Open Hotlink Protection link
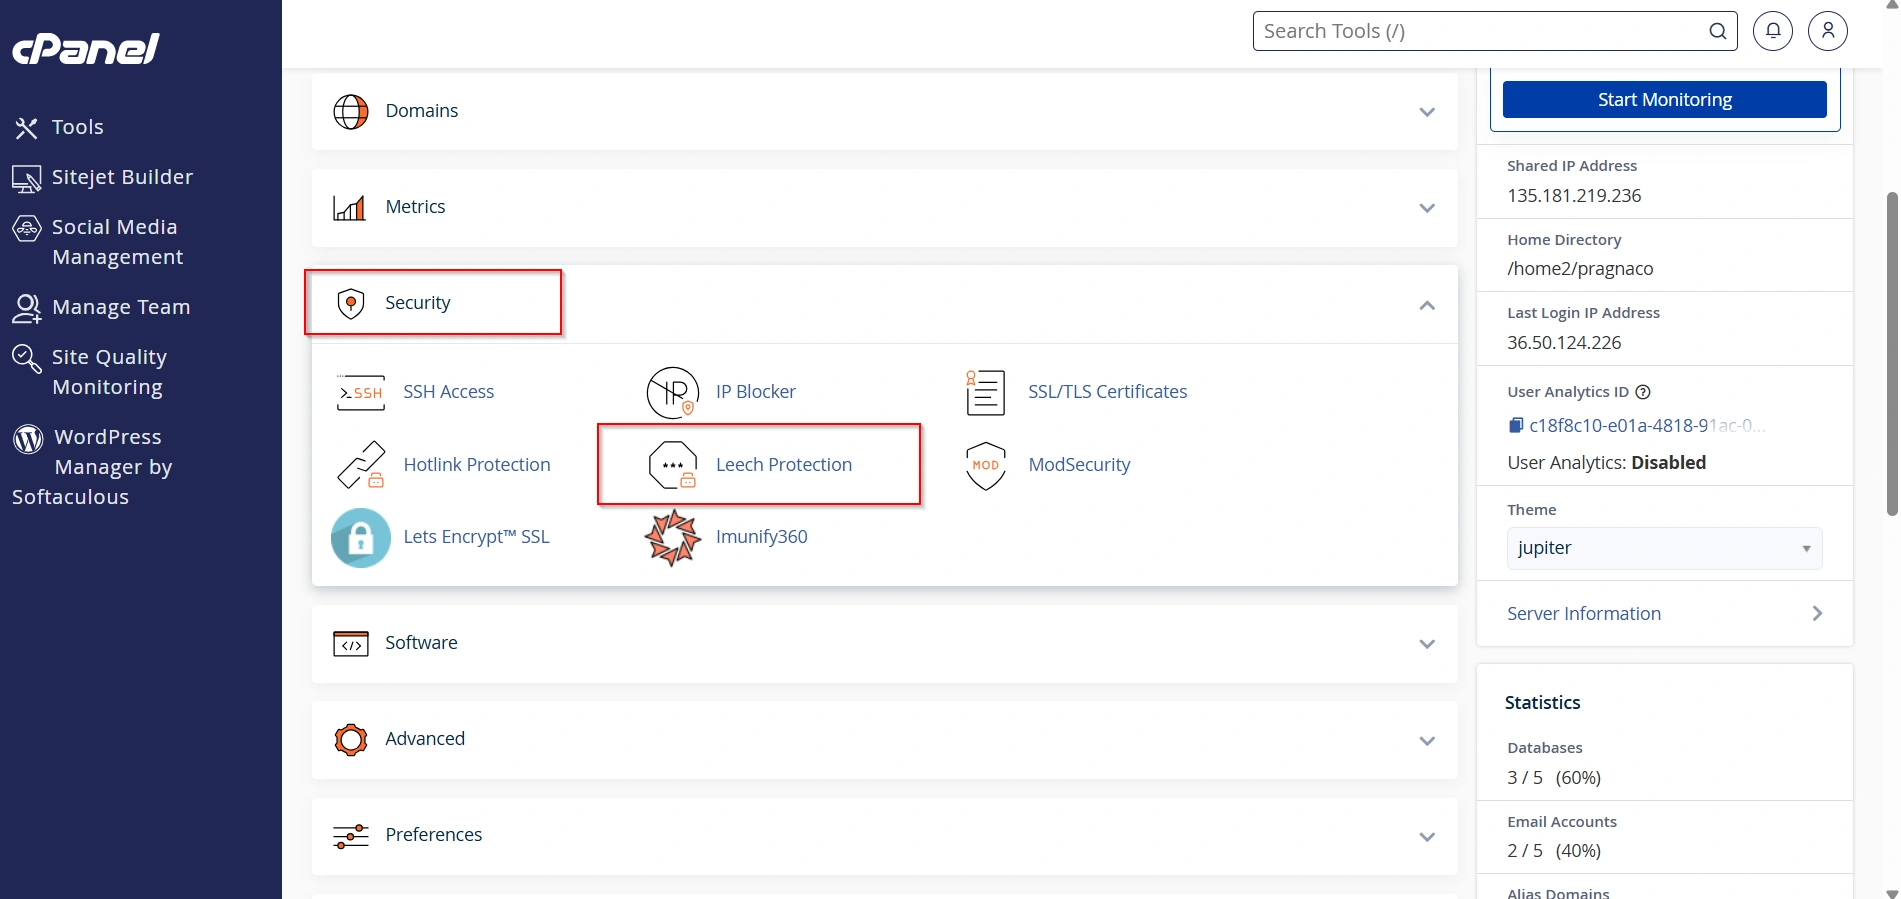The width and height of the screenshot is (1901, 899). click(x=477, y=465)
